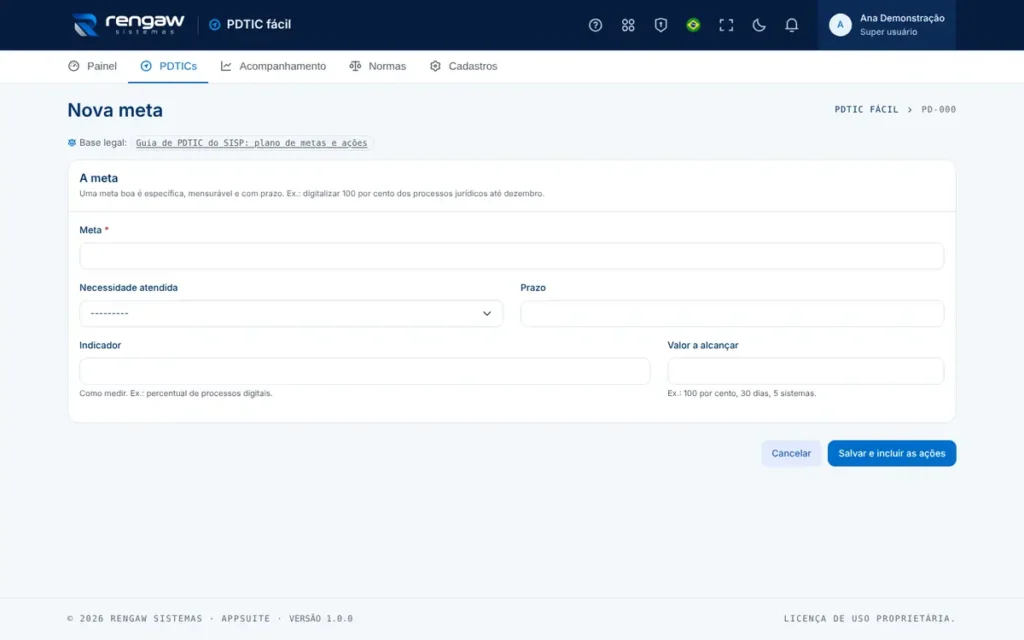
Task: Toggle fullscreen mode icon
Action: 726,25
